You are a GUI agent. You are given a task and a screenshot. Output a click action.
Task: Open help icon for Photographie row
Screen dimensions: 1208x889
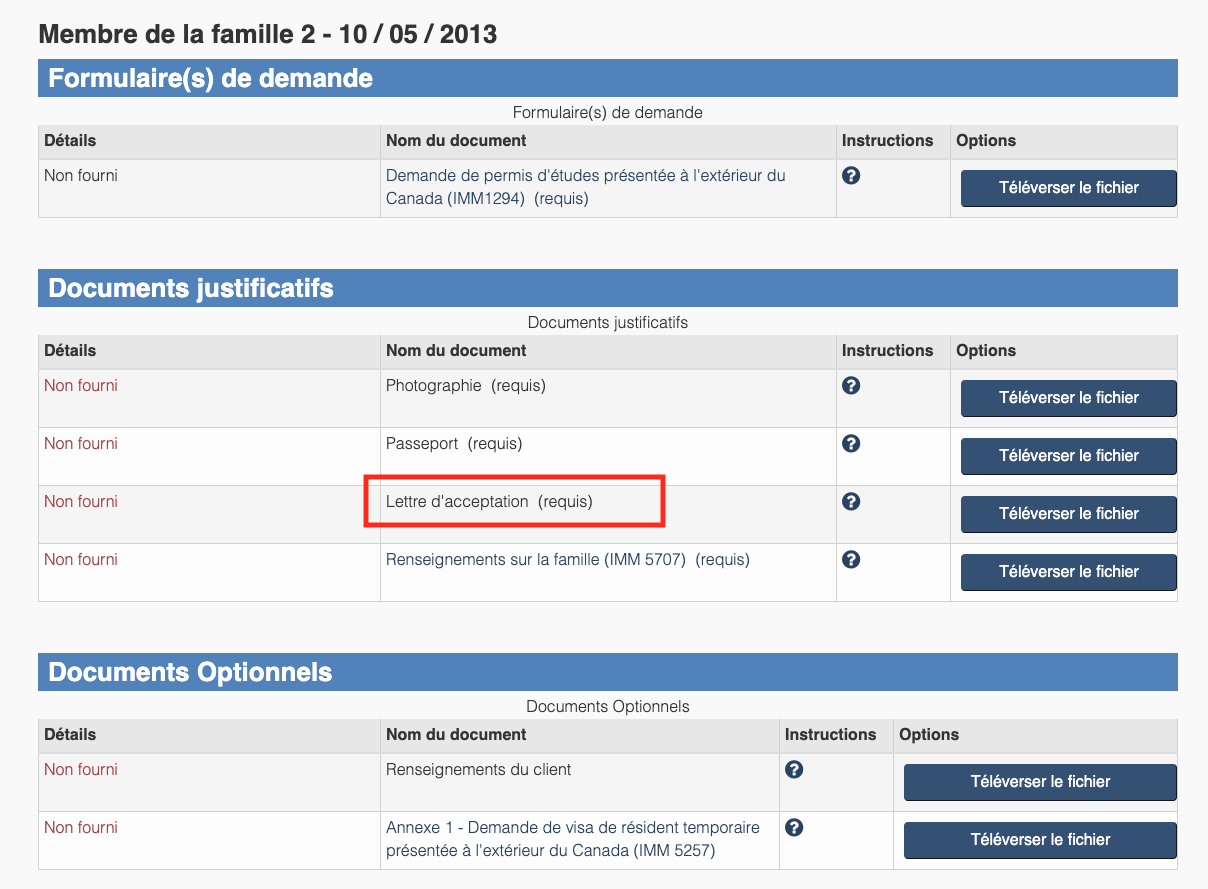tap(851, 386)
